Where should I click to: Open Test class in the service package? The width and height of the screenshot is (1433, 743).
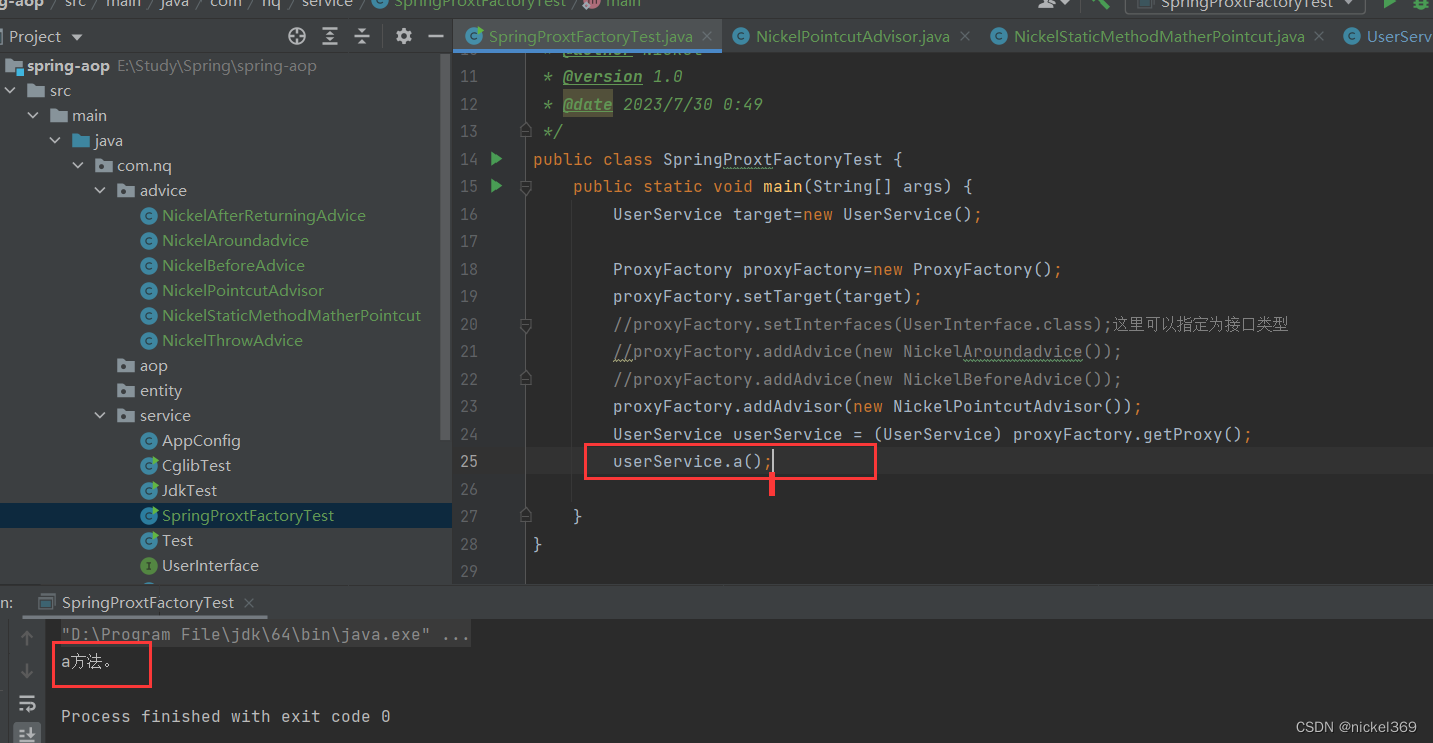[177, 540]
